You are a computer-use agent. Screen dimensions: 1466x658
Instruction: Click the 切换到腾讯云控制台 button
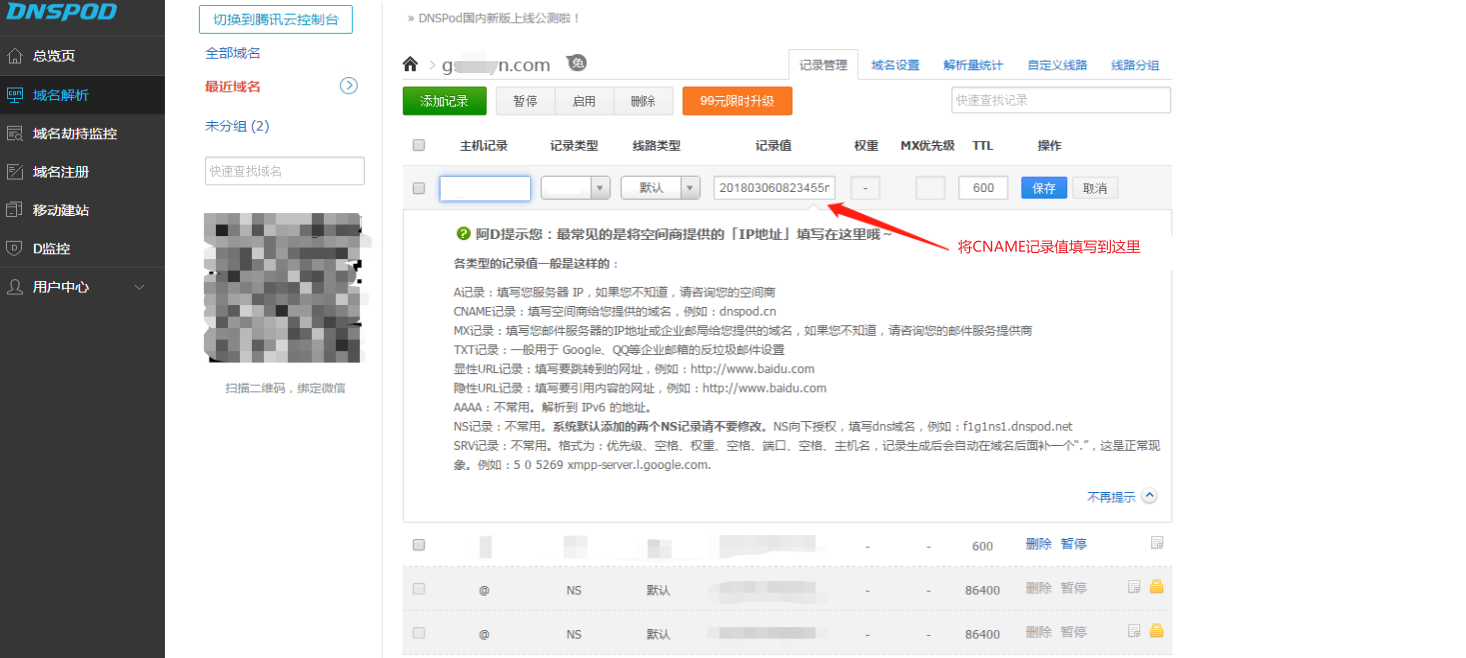(x=276, y=19)
